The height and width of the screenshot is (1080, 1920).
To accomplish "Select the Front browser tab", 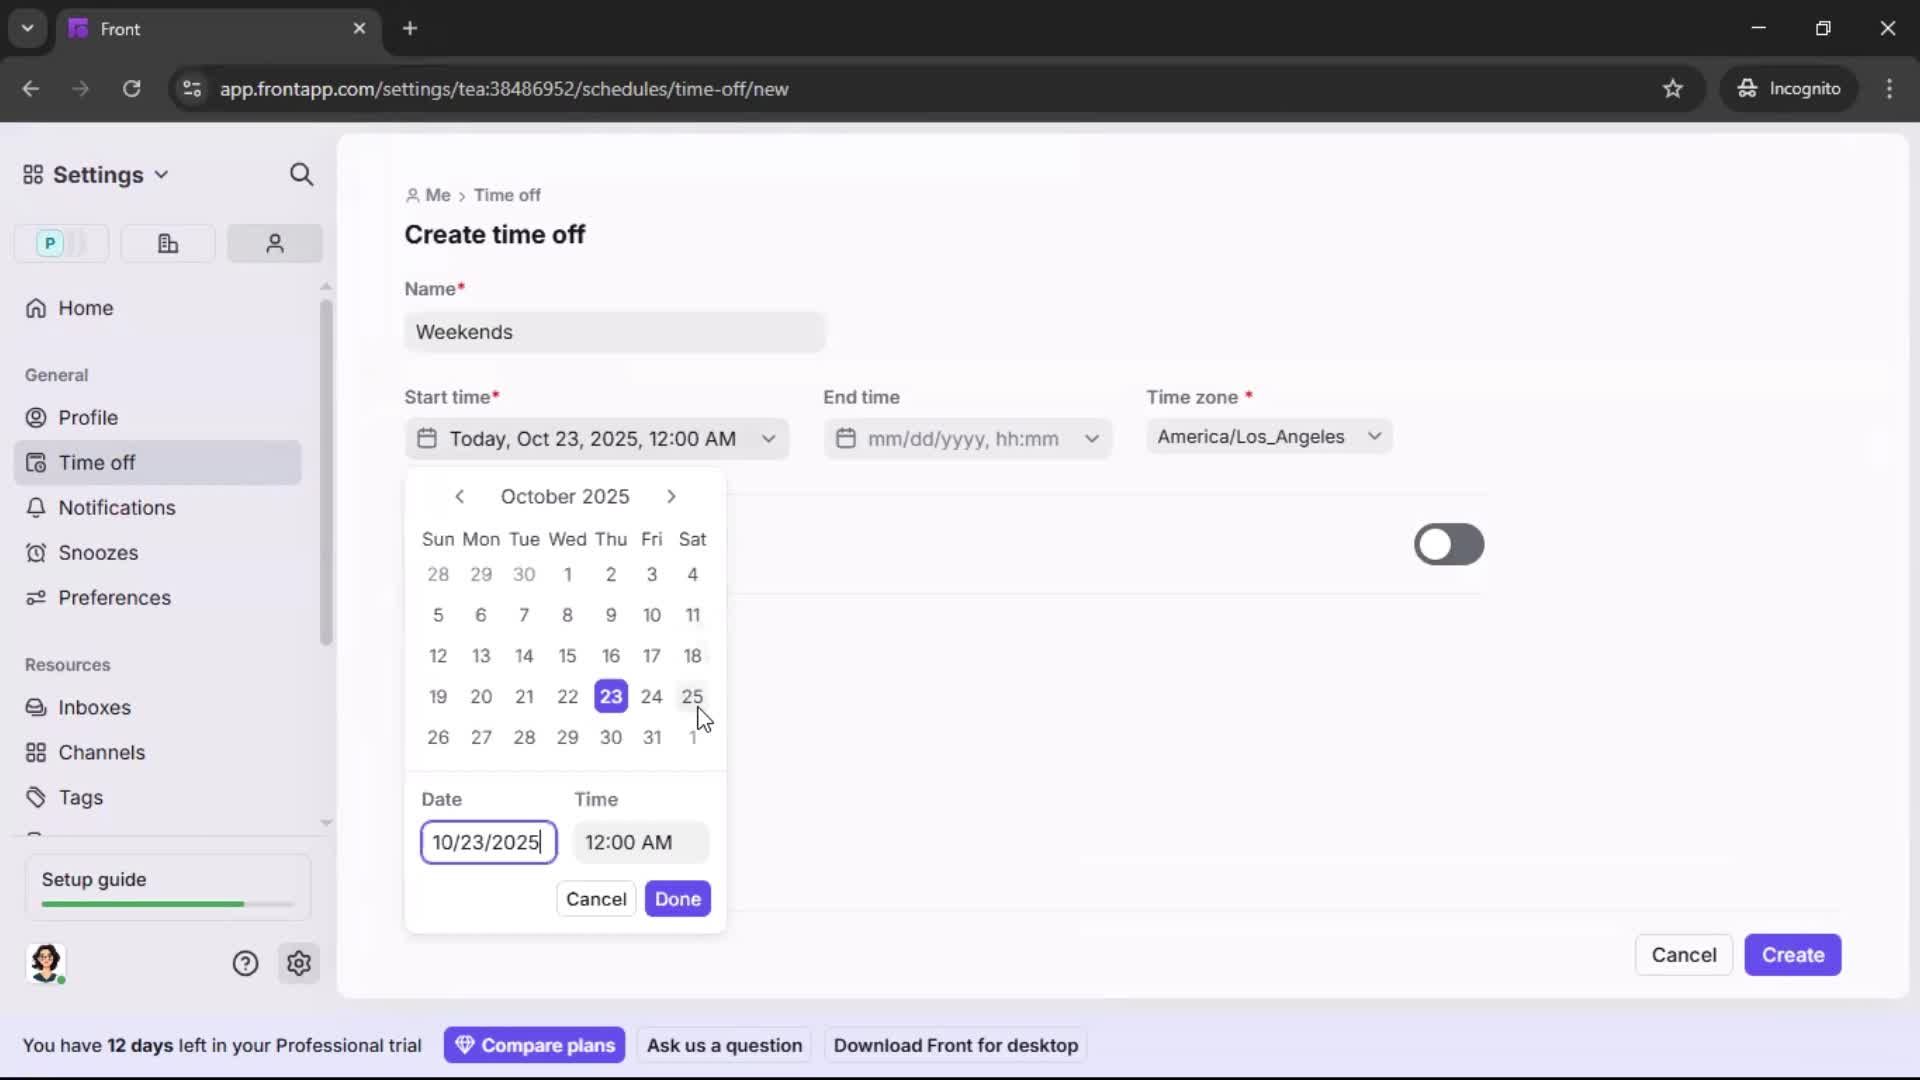I will 180,28.
